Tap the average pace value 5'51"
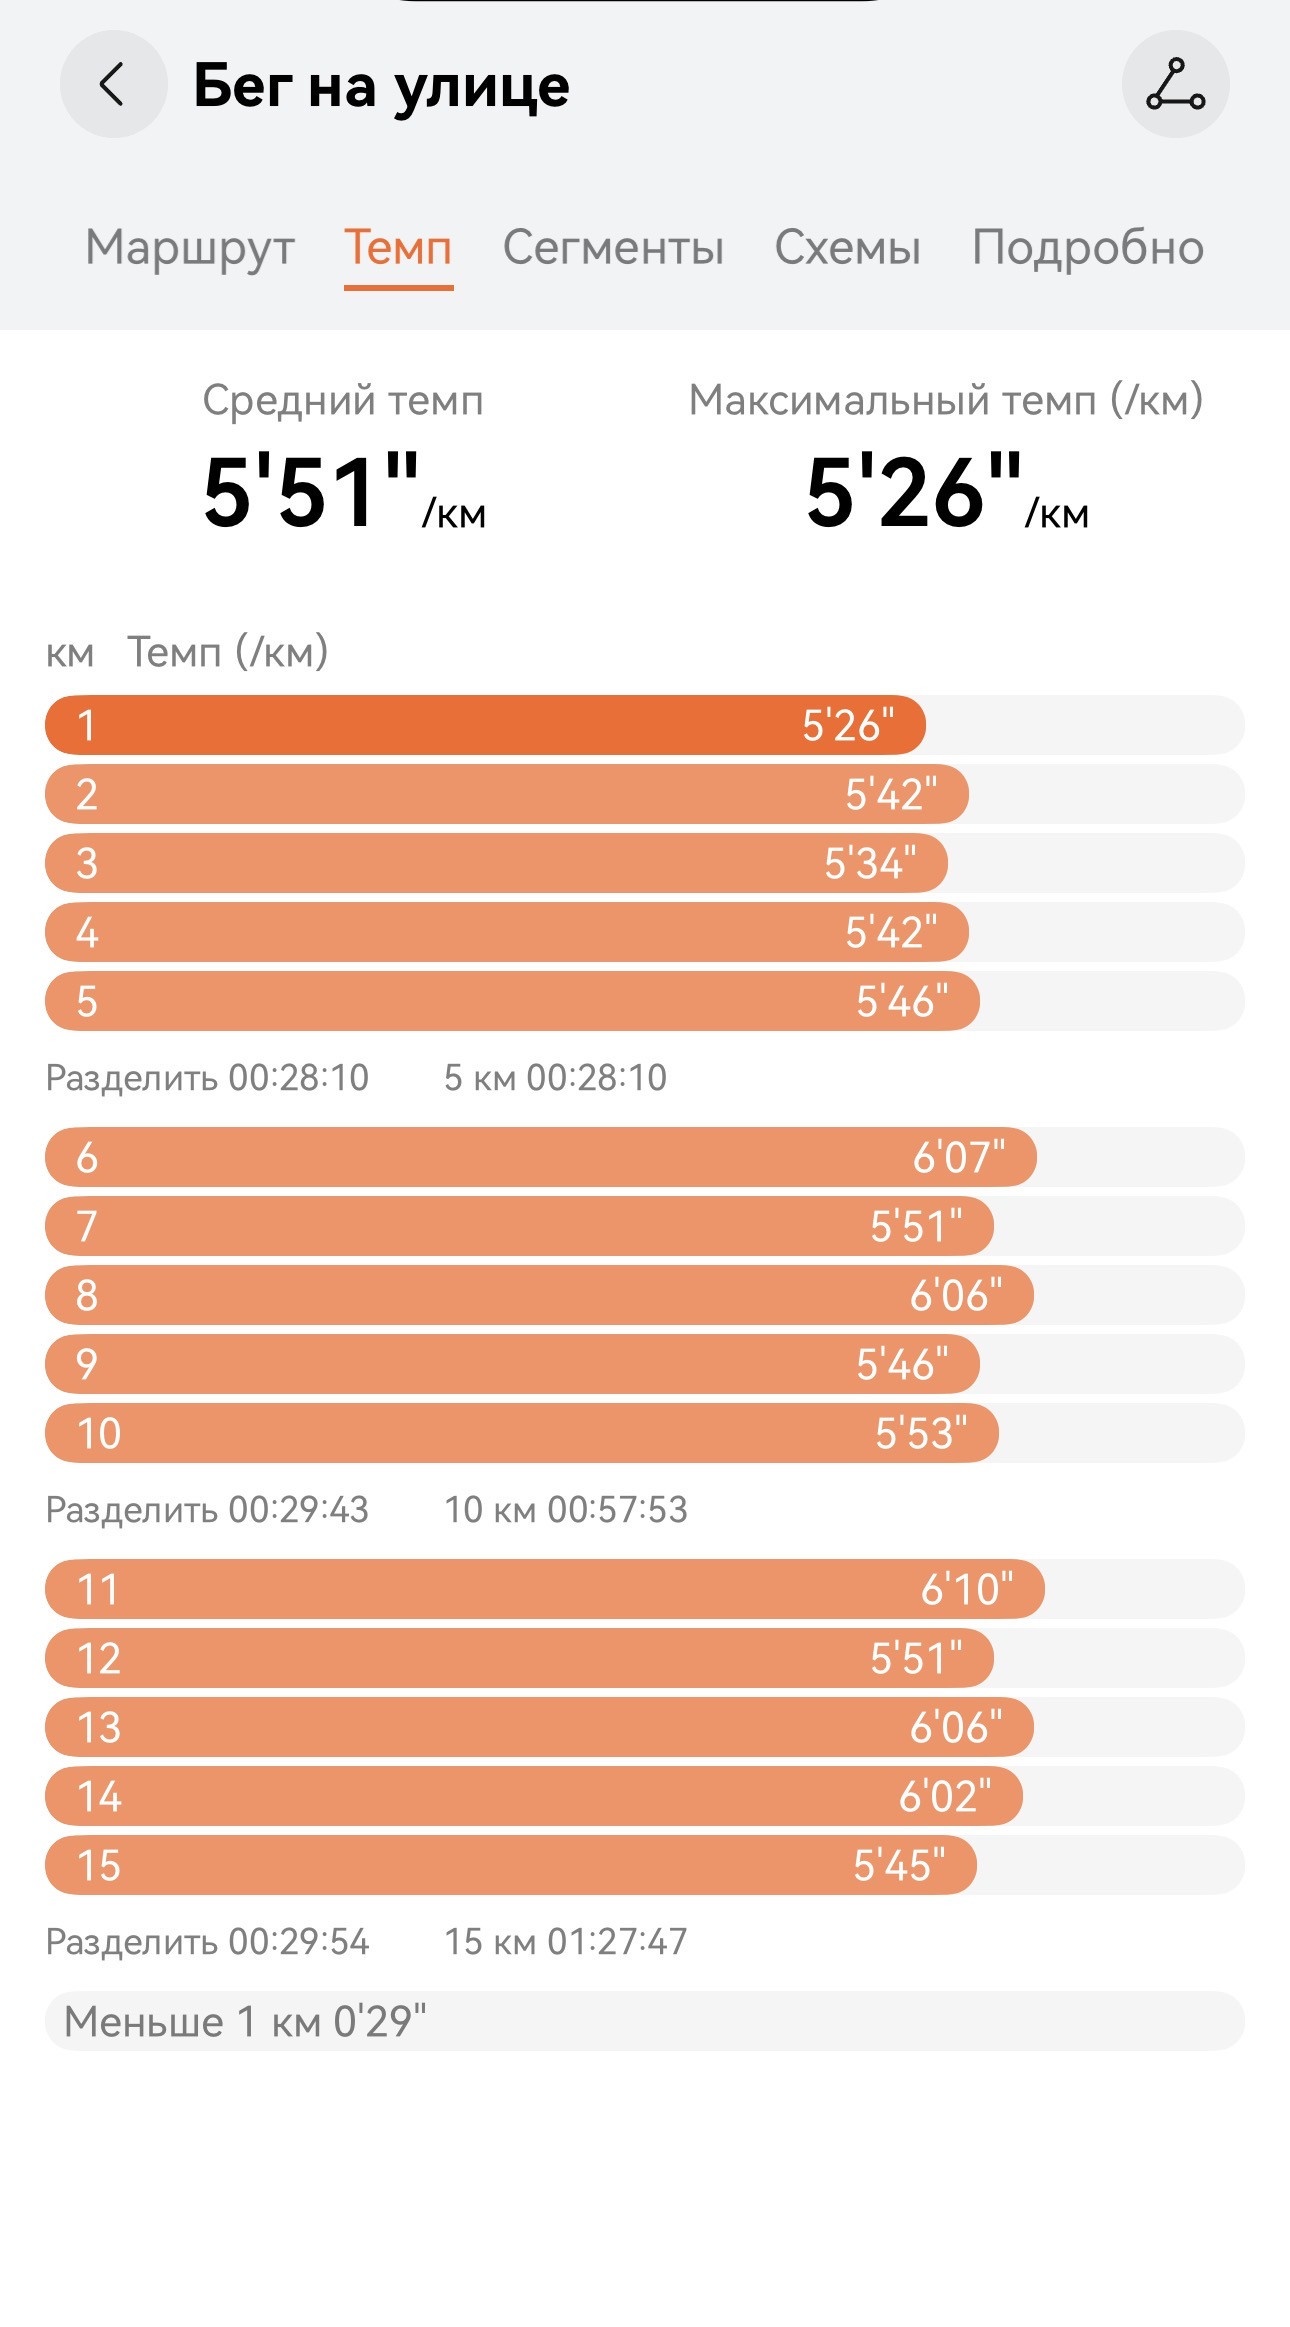 coord(344,491)
